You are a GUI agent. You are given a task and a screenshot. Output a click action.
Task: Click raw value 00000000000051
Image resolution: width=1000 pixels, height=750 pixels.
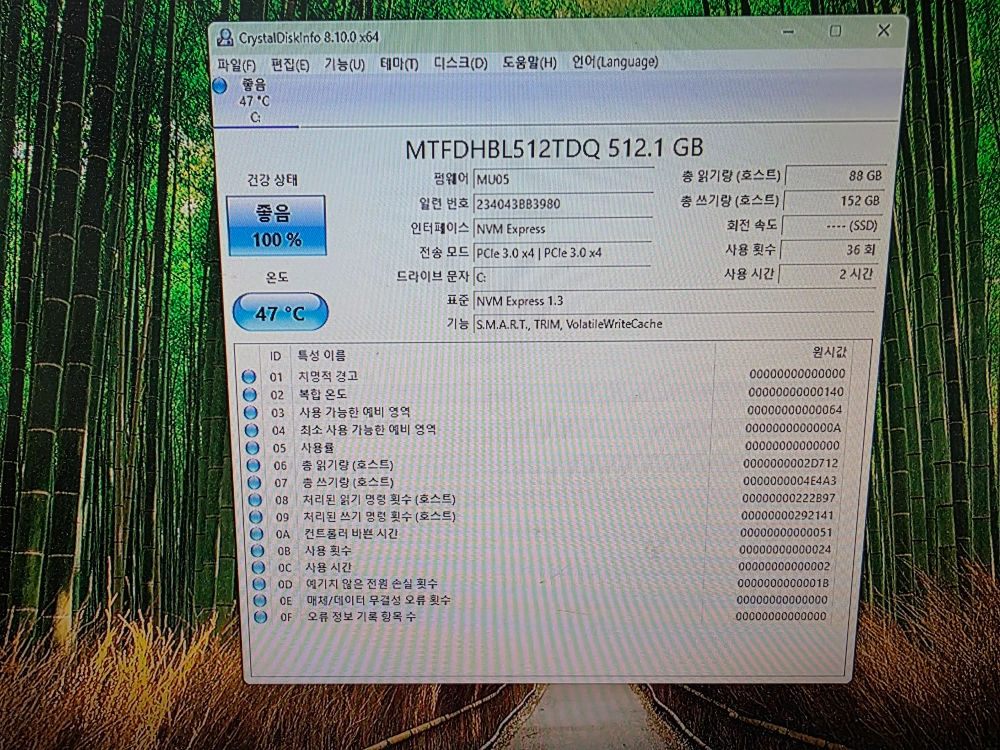[x=786, y=533]
